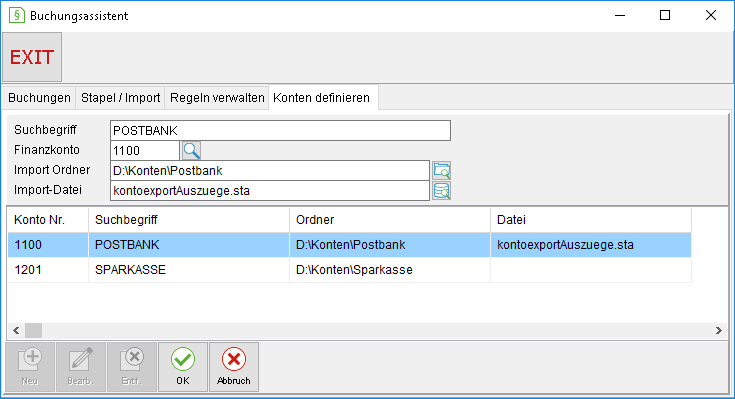Minimize the Buchungsassistent window

[620, 15]
